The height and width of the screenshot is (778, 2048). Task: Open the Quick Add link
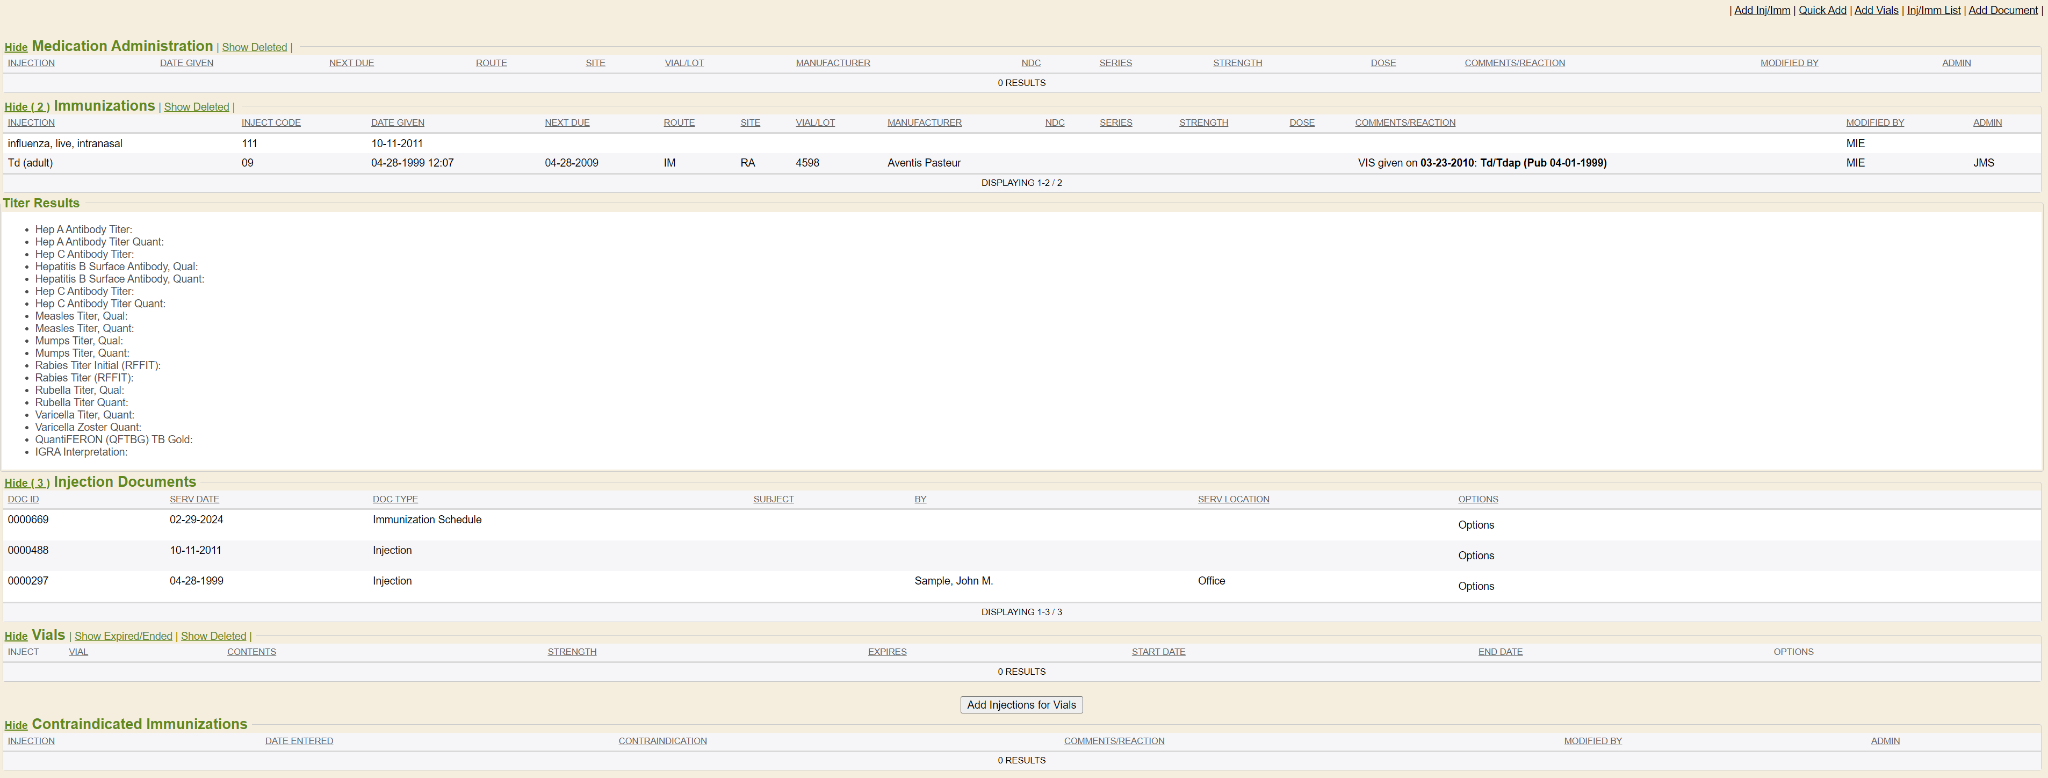pyautogui.click(x=1822, y=10)
